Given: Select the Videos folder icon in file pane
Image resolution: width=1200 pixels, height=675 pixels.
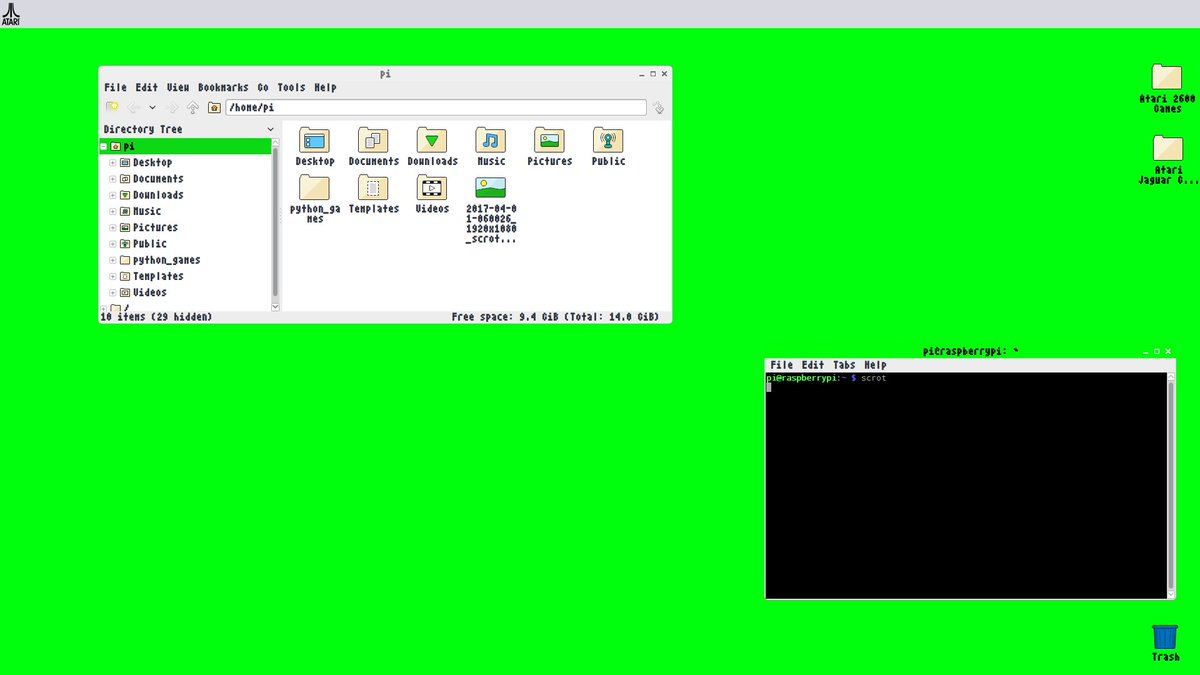Looking at the screenshot, I should tap(432, 188).
